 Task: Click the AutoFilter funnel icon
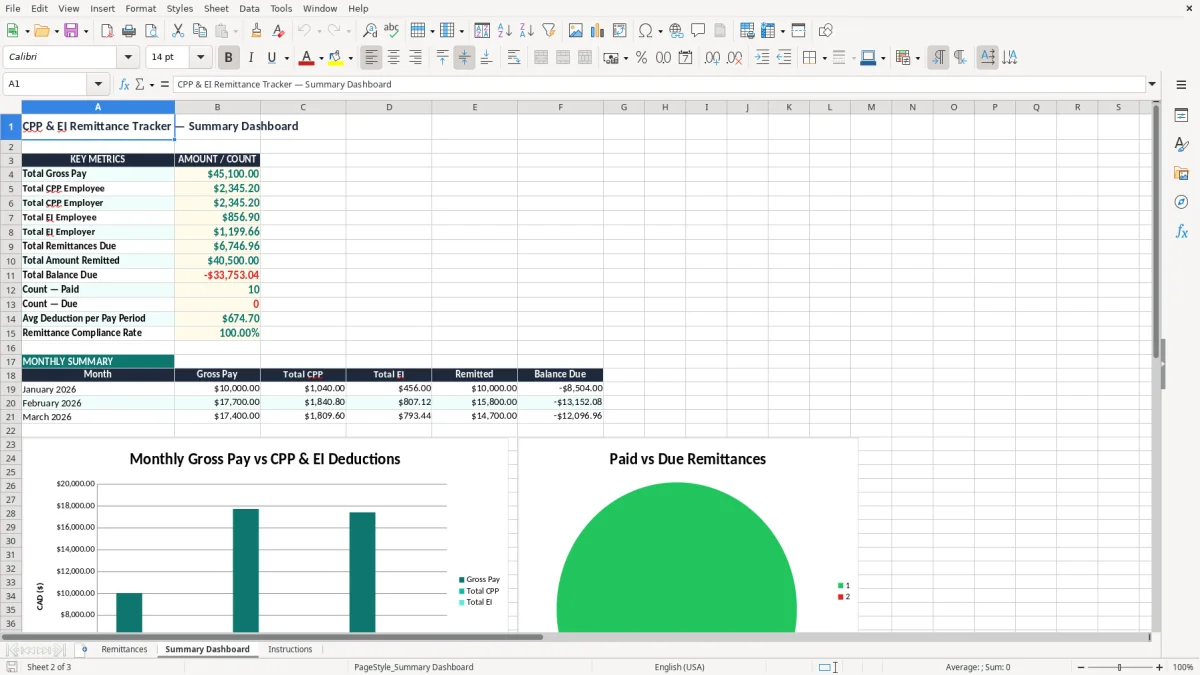(549, 31)
